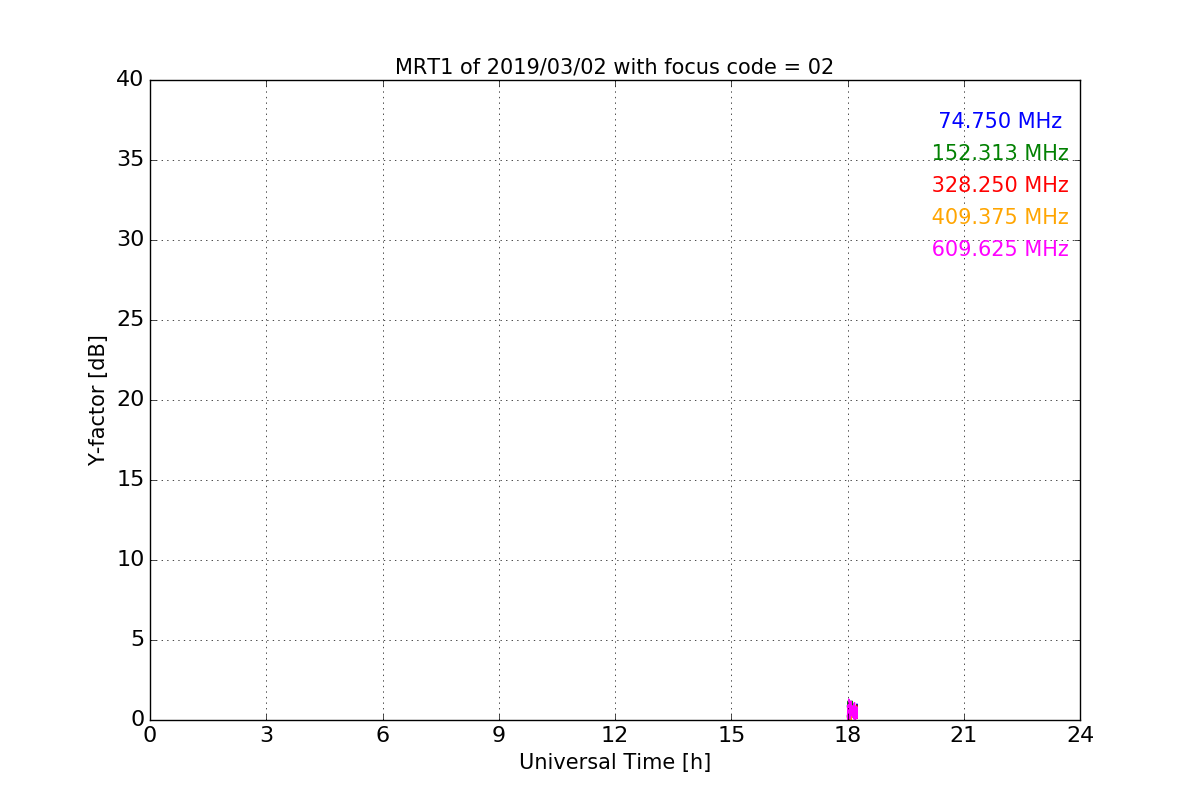The height and width of the screenshot is (800, 1200).
Task: Click the 'Y-factor [dB]' axis label
Action: tap(97, 400)
